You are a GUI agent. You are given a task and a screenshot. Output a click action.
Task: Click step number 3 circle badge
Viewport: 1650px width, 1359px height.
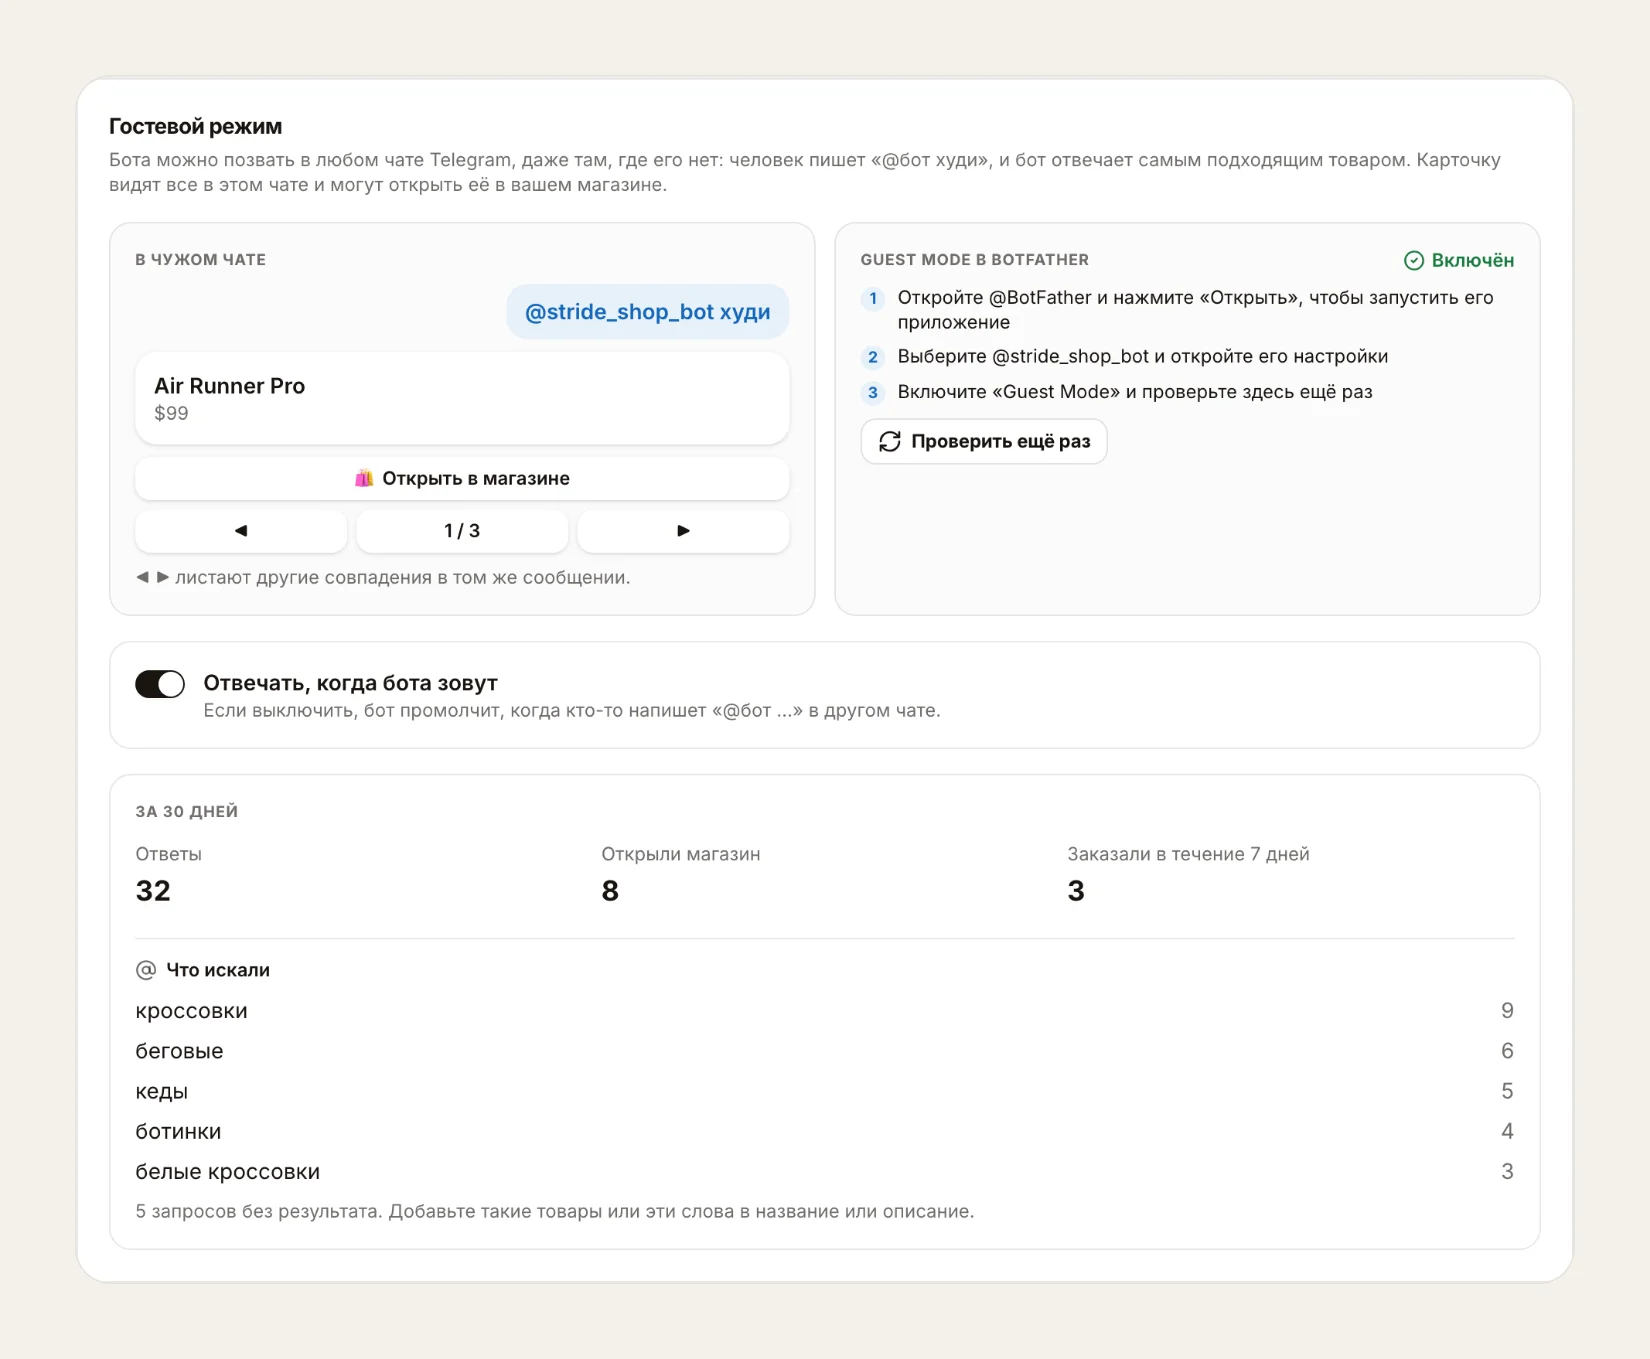point(873,392)
